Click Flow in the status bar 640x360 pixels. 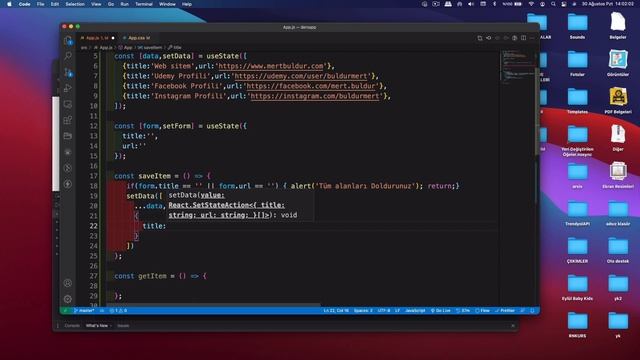point(482,311)
